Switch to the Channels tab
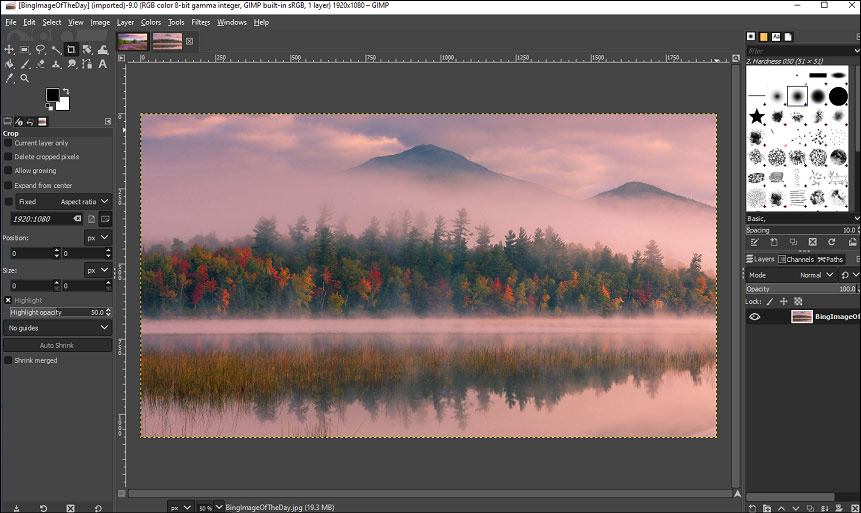Viewport: 861px width, 513px height. point(796,259)
